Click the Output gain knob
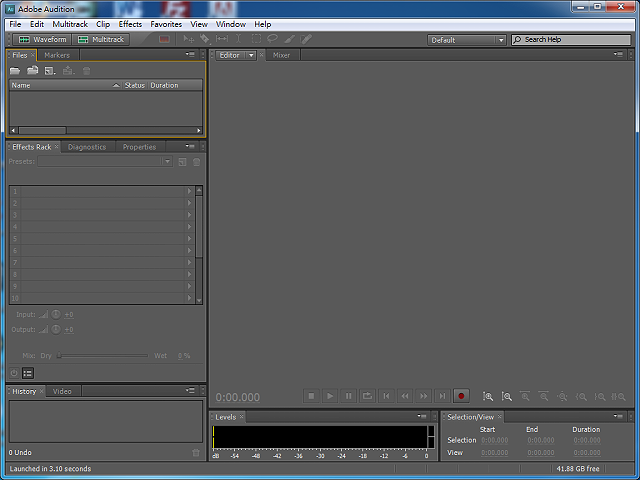Viewport: 640px width, 480px height. (x=56, y=329)
